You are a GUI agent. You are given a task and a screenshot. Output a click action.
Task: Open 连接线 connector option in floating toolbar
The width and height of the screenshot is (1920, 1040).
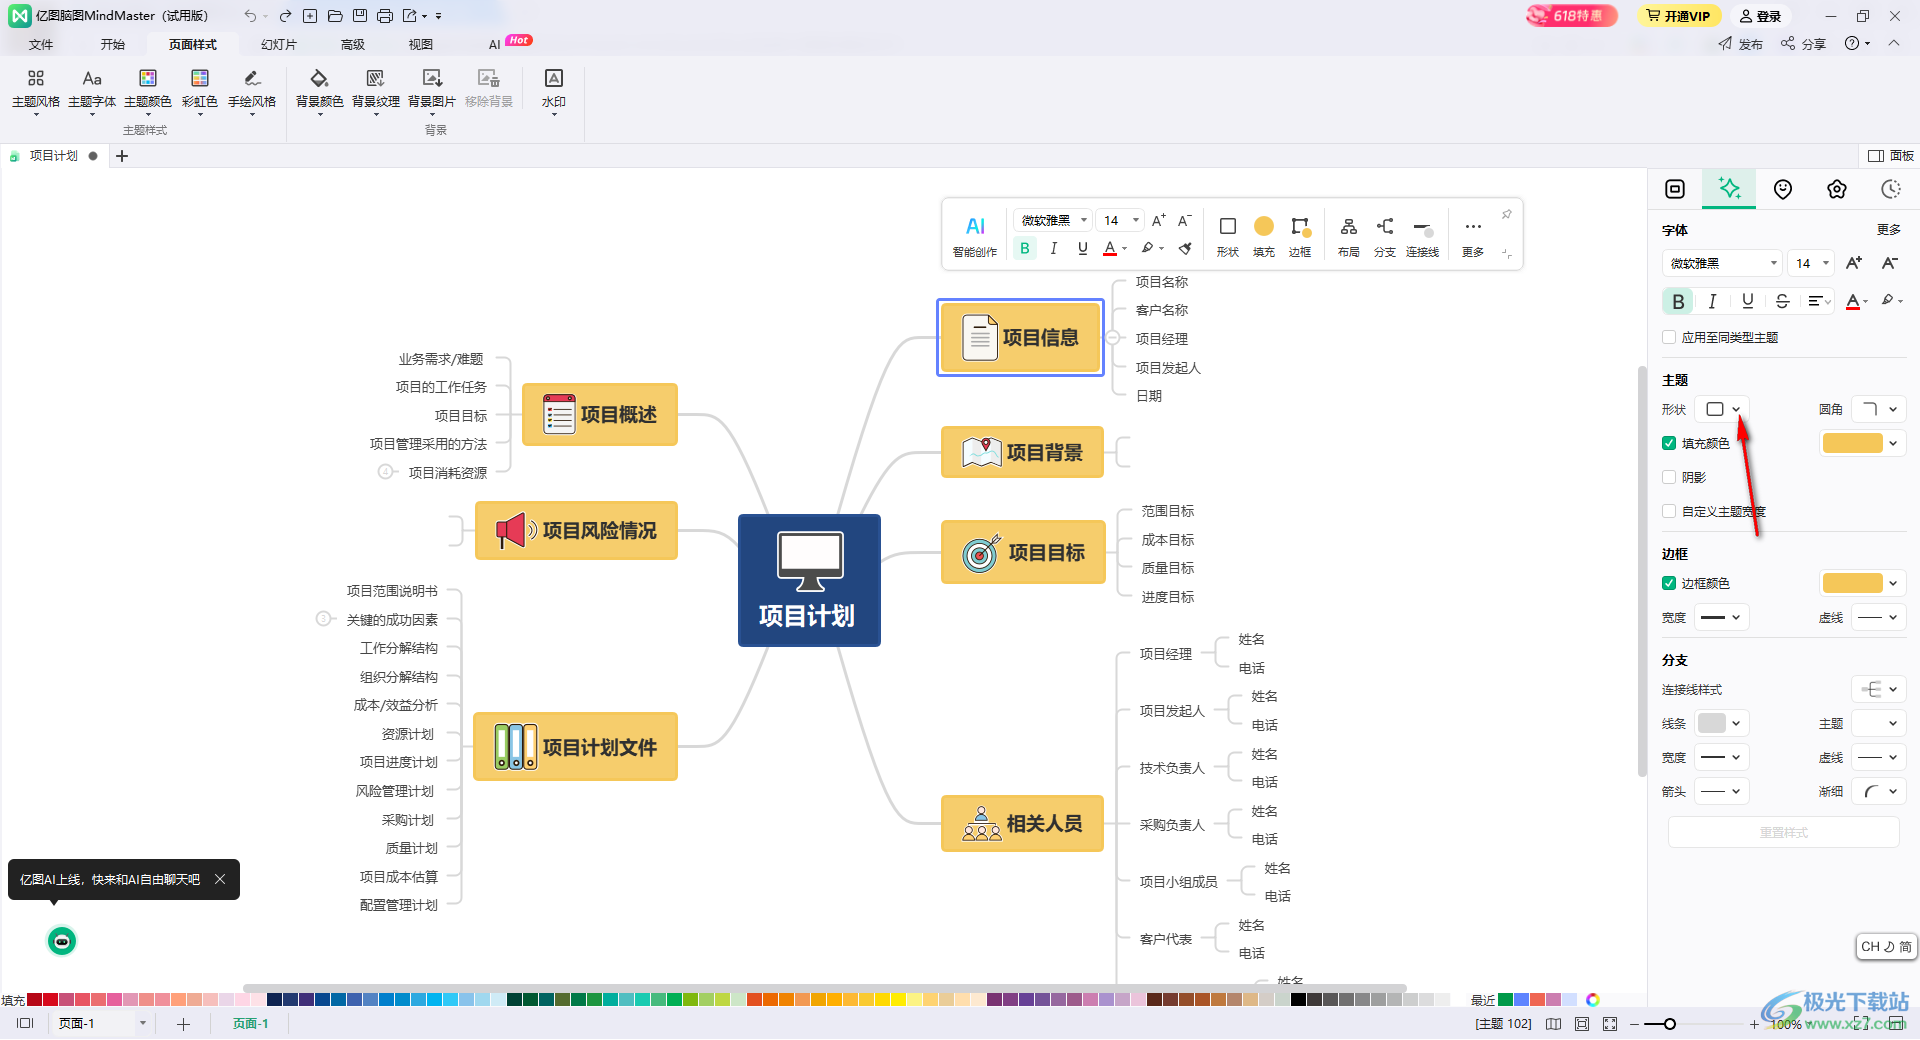1422,236
